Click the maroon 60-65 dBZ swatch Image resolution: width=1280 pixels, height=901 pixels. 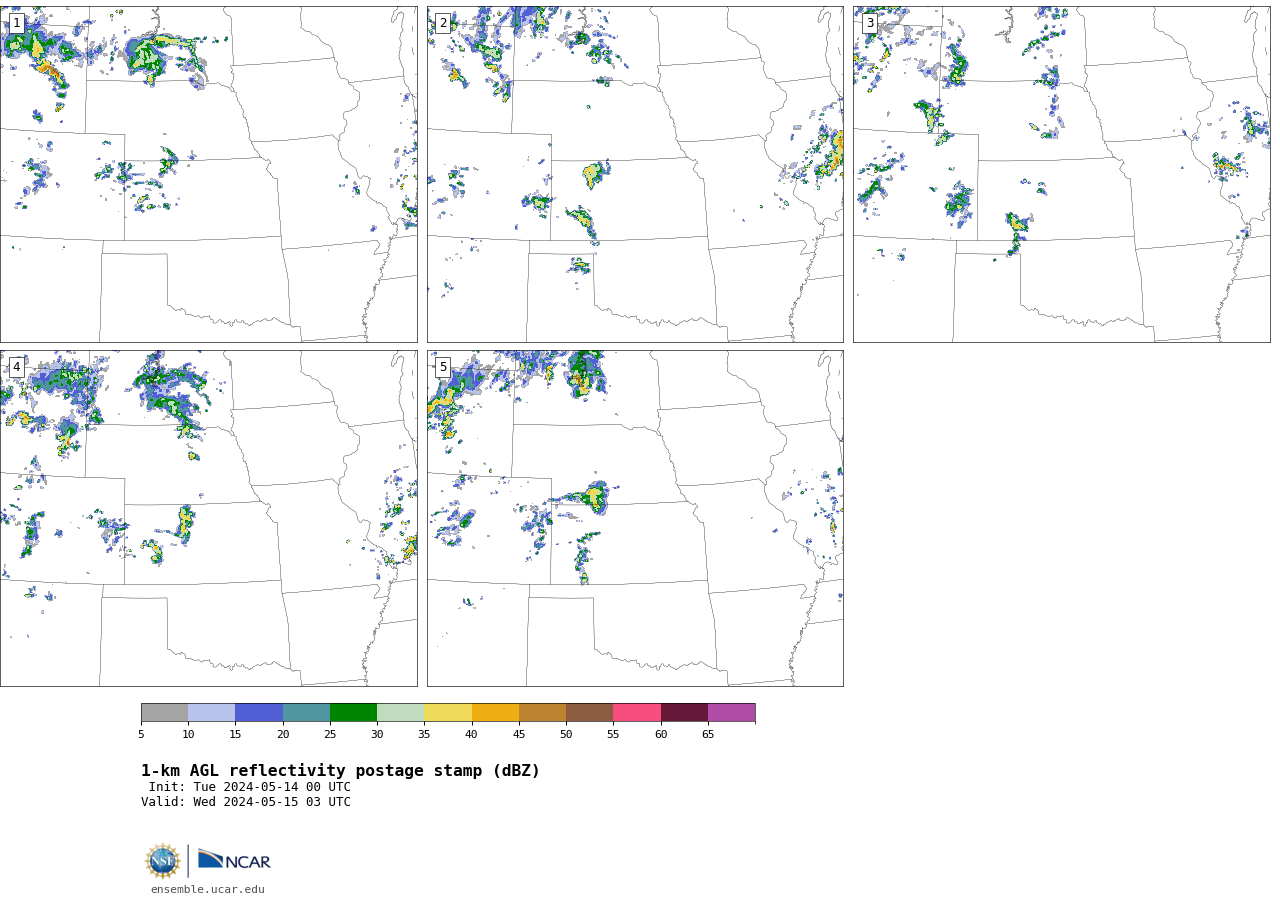(x=684, y=713)
